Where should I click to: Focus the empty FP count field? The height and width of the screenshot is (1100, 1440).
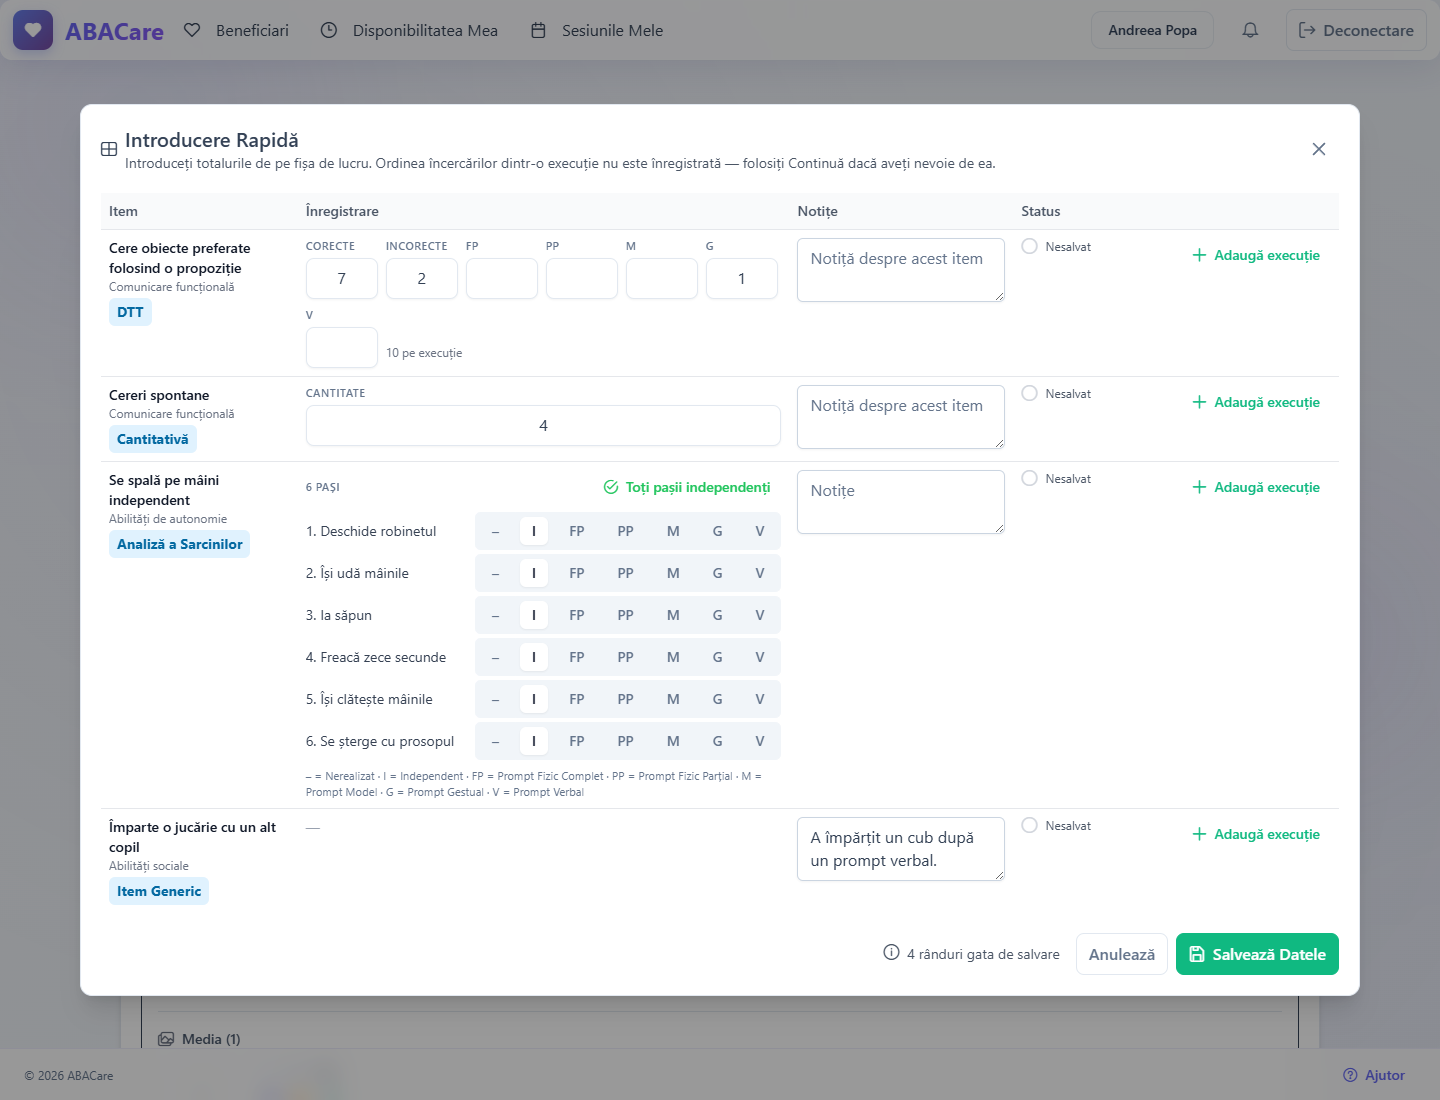[502, 279]
